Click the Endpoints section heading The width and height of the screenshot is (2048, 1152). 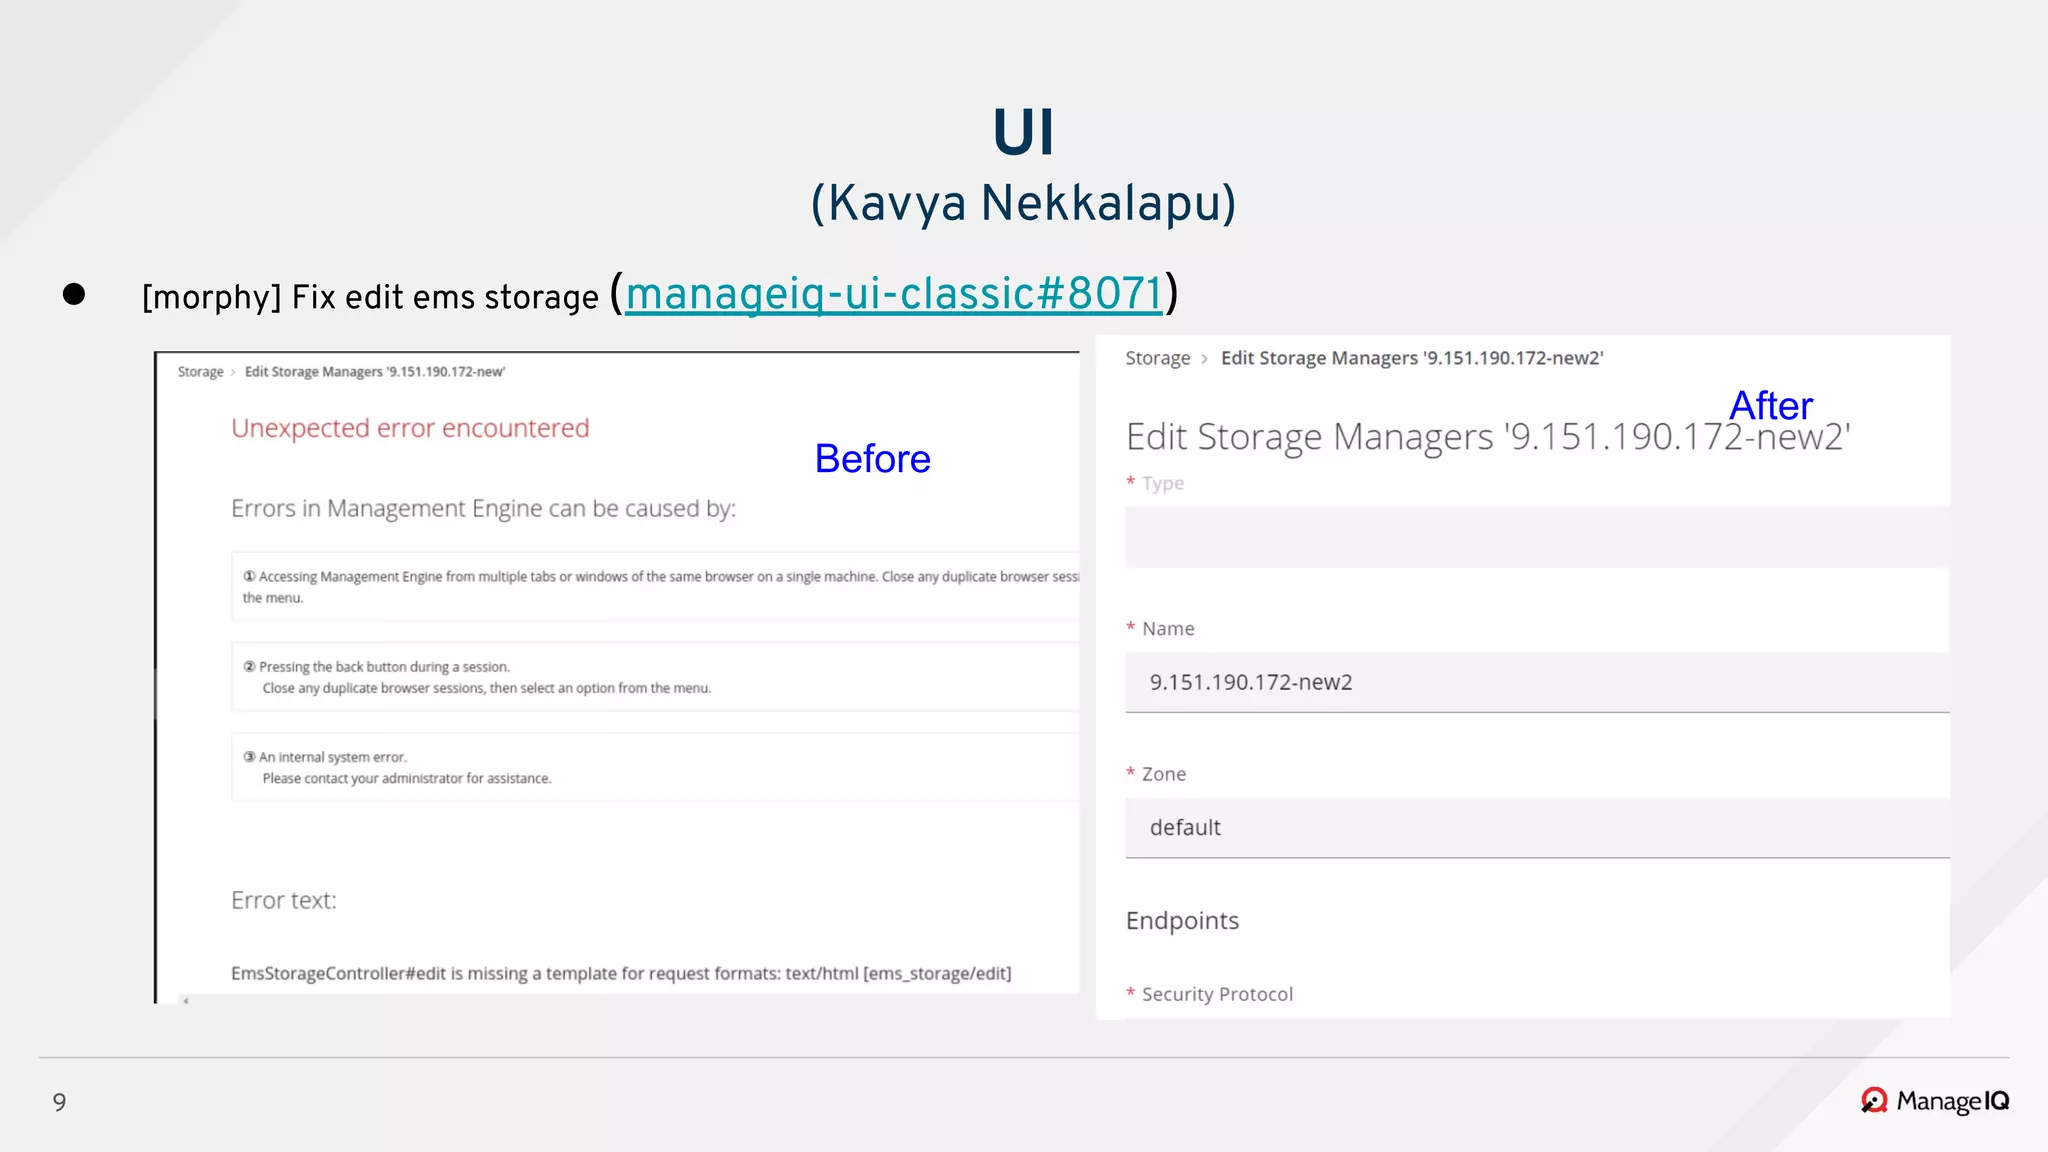[x=1182, y=920]
